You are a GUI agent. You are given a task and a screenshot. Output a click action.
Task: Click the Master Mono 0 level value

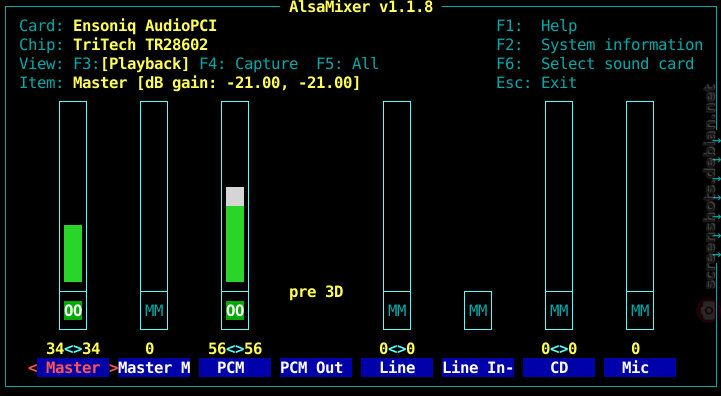[149, 349]
